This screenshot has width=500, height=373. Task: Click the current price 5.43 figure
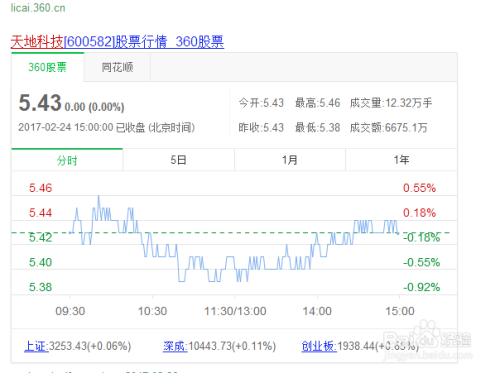pyautogui.click(x=40, y=103)
